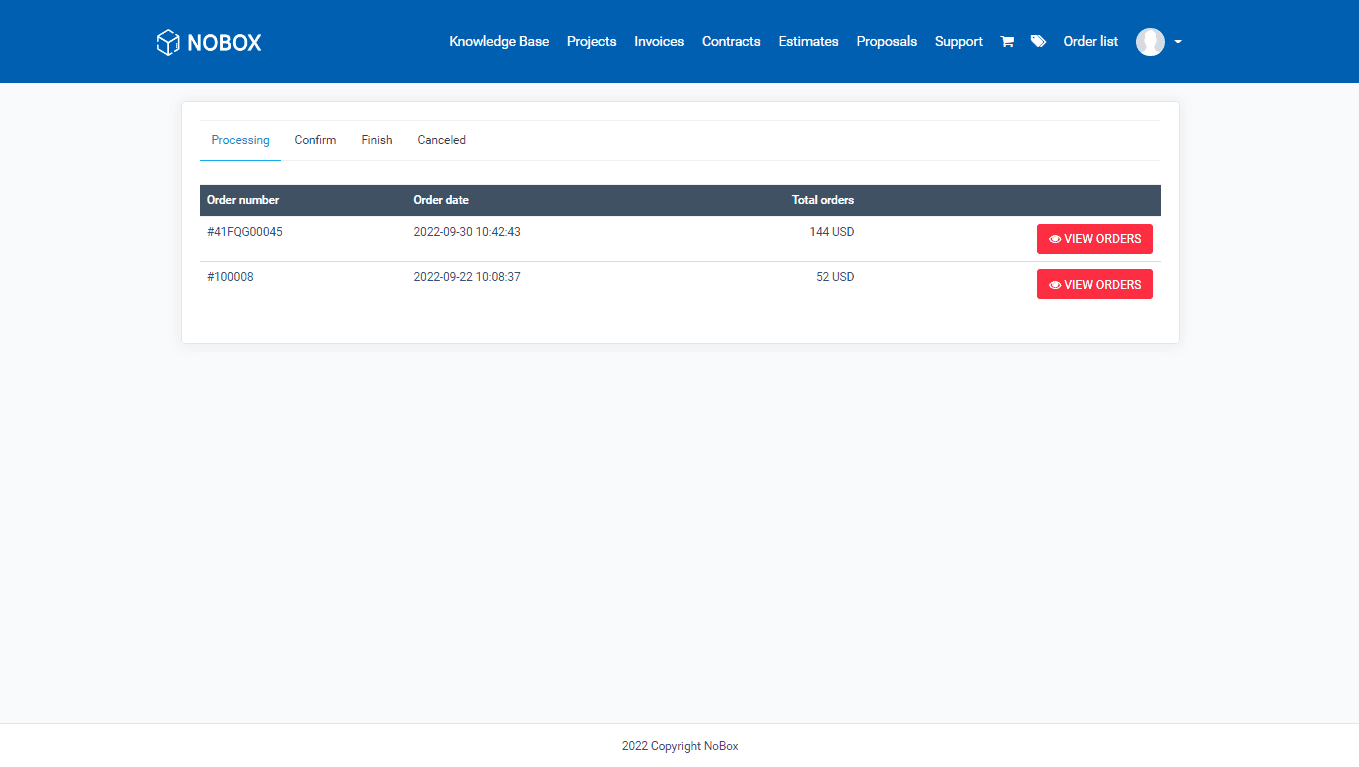Expand the user account dropdown arrow
This screenshot has height=767, width=1359.
pyautogui.click(x=1176, y=42)
